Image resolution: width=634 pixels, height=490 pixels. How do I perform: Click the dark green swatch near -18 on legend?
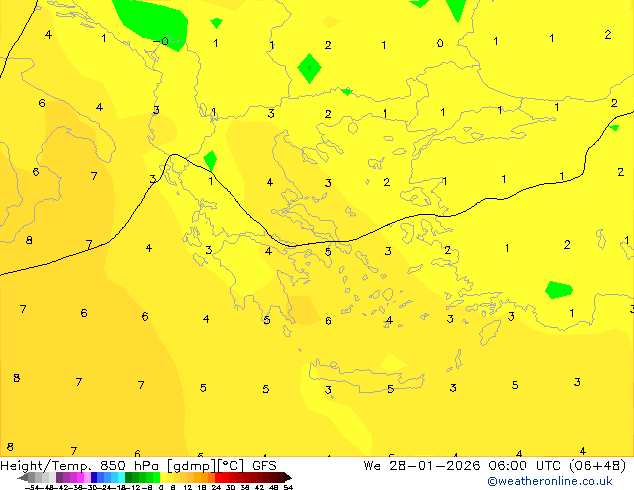(129, 477)
